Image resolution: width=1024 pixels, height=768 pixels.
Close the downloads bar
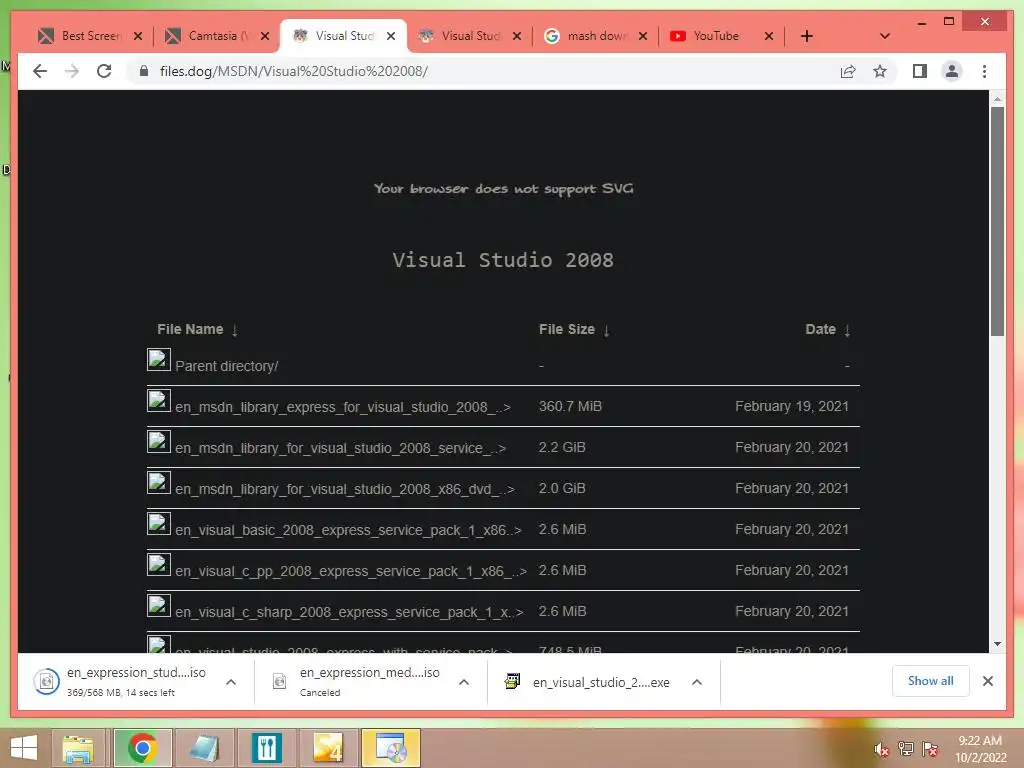[987, 681]
